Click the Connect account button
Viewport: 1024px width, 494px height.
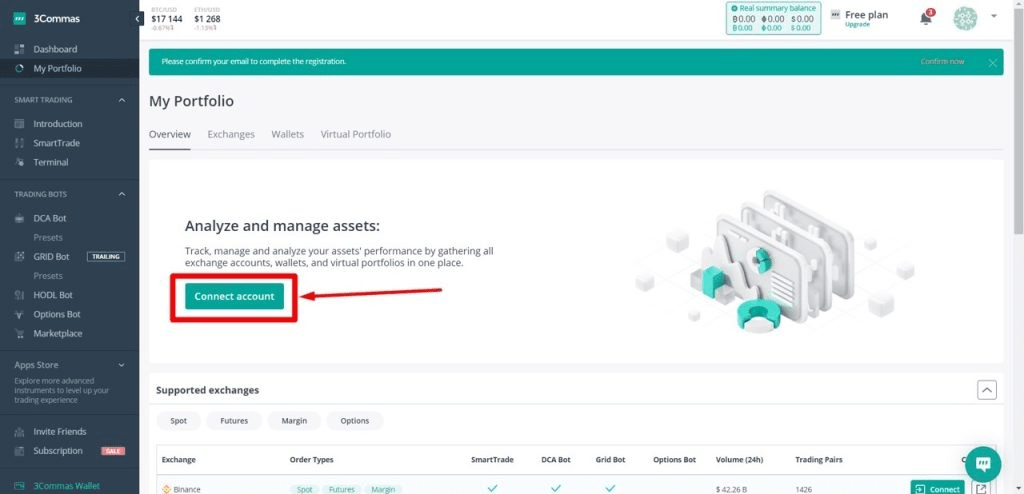point(234,296)
